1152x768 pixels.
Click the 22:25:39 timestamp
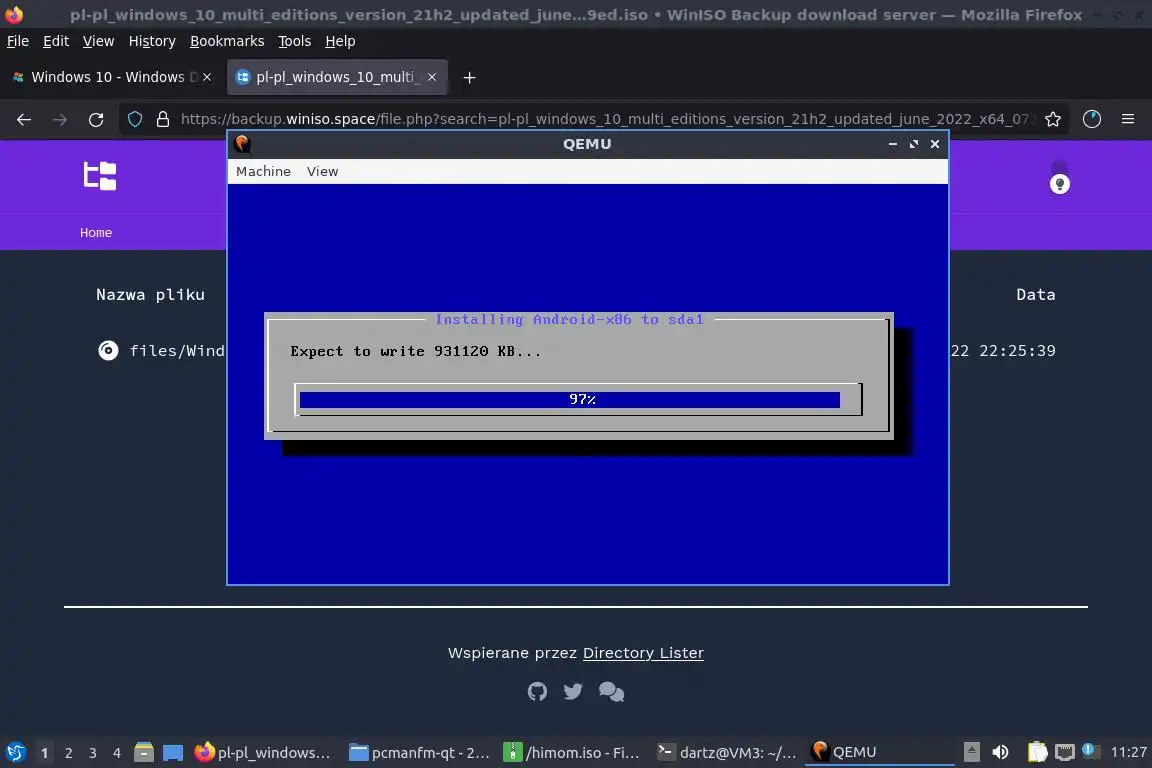1017,351
